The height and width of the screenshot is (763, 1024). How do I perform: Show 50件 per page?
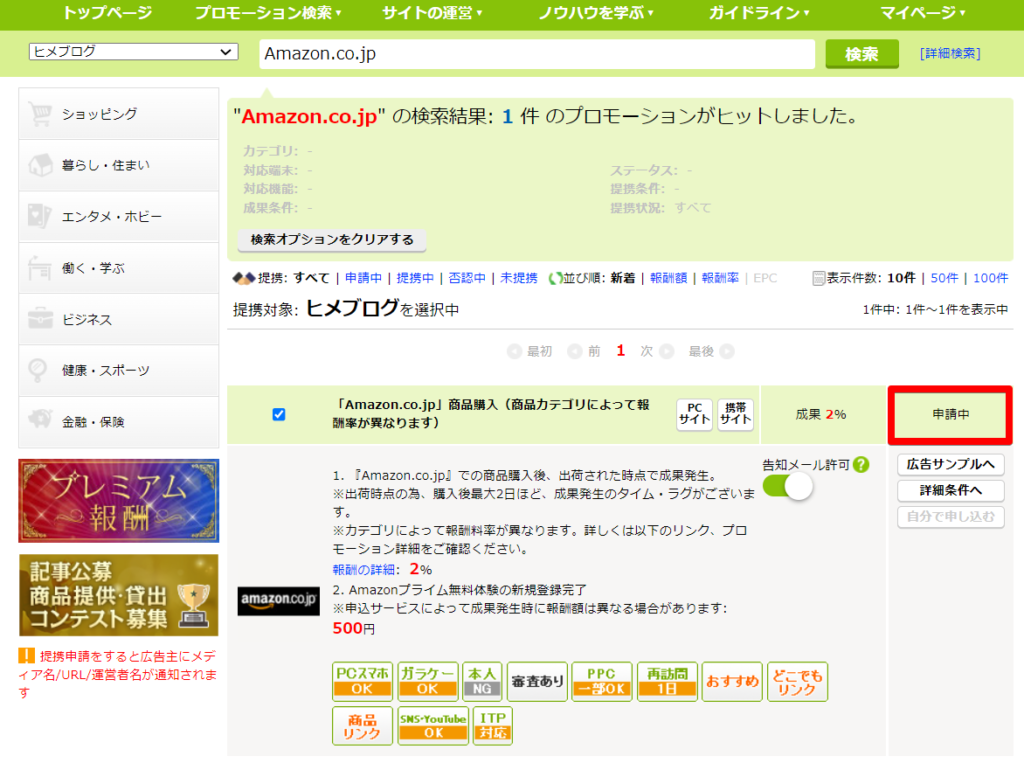point(944,278)
